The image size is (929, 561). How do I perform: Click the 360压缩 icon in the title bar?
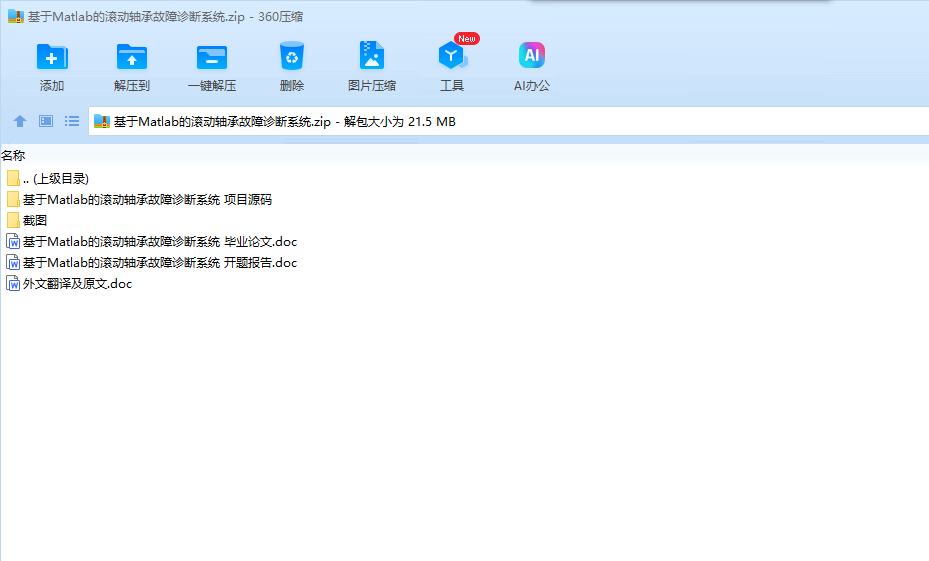[x=15, y=17]
